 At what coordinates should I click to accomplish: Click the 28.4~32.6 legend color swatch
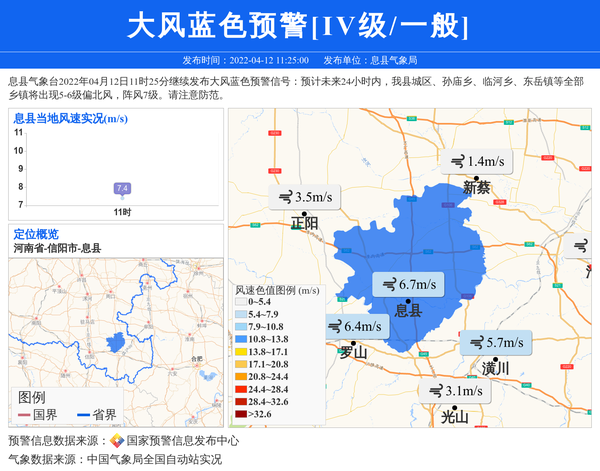[241, 402]
